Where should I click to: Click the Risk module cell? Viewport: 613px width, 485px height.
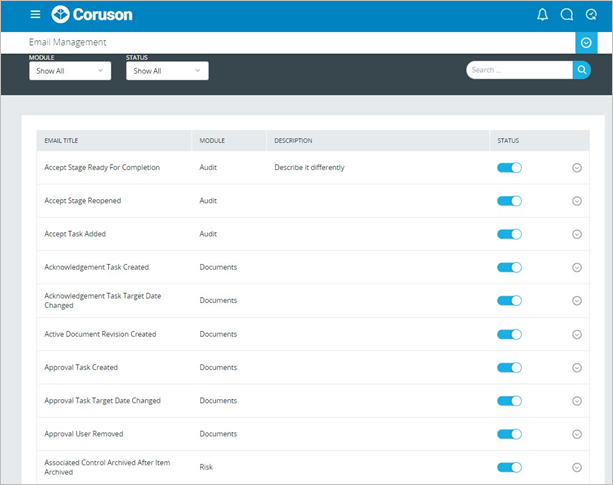pos(206,467)
